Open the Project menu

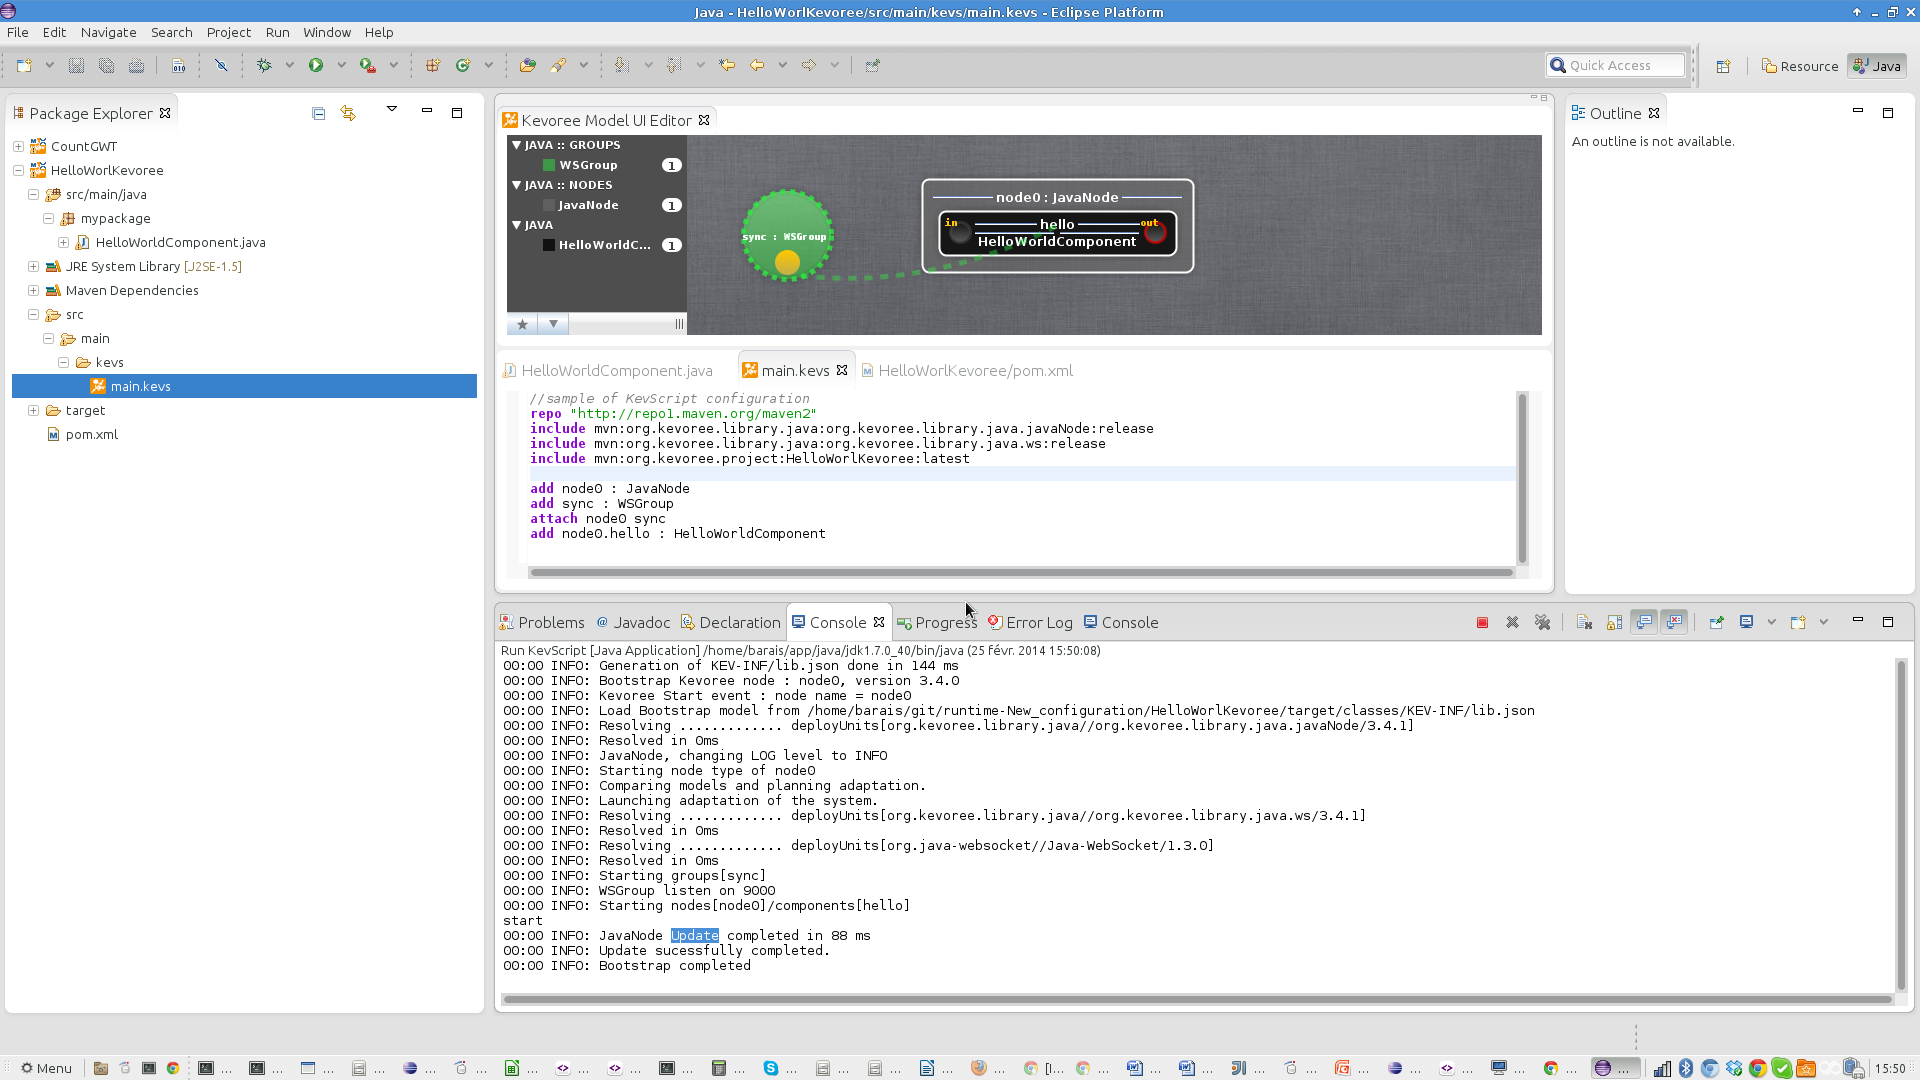229,32
